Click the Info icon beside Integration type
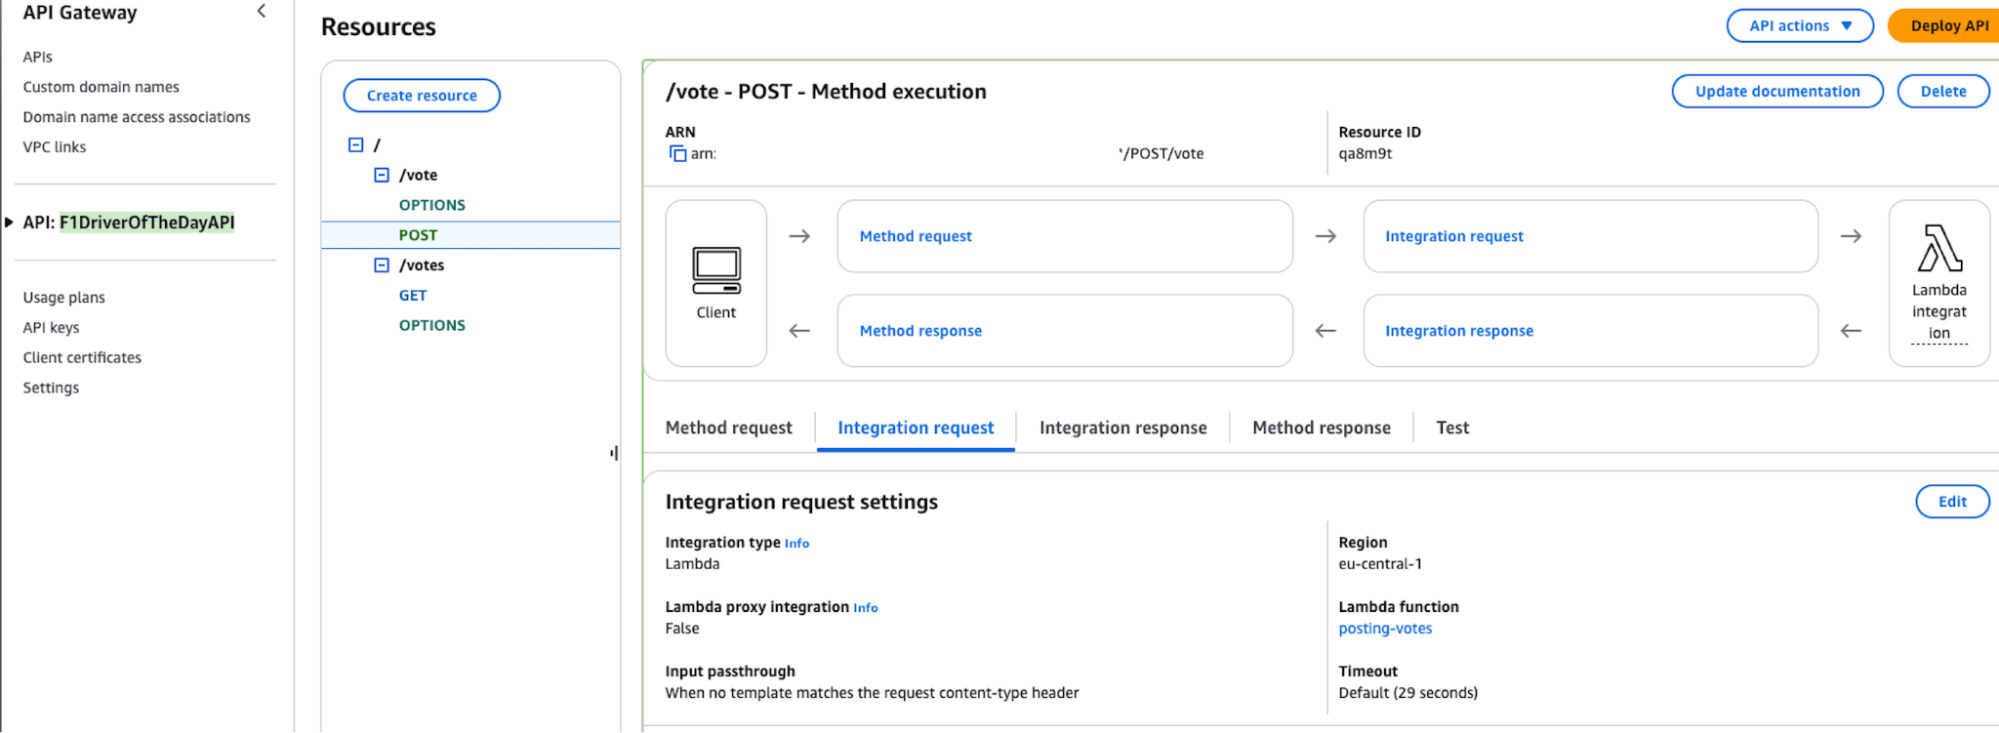The height and width of the screenshot is (733, 1999). (797, 544)
